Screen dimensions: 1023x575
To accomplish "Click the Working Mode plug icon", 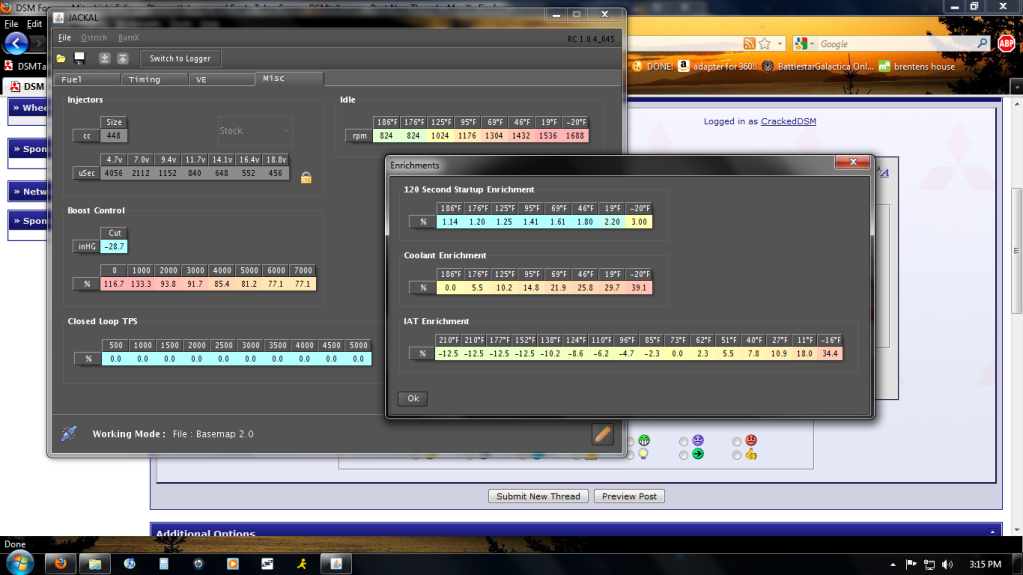I will (x=69, y=433).
